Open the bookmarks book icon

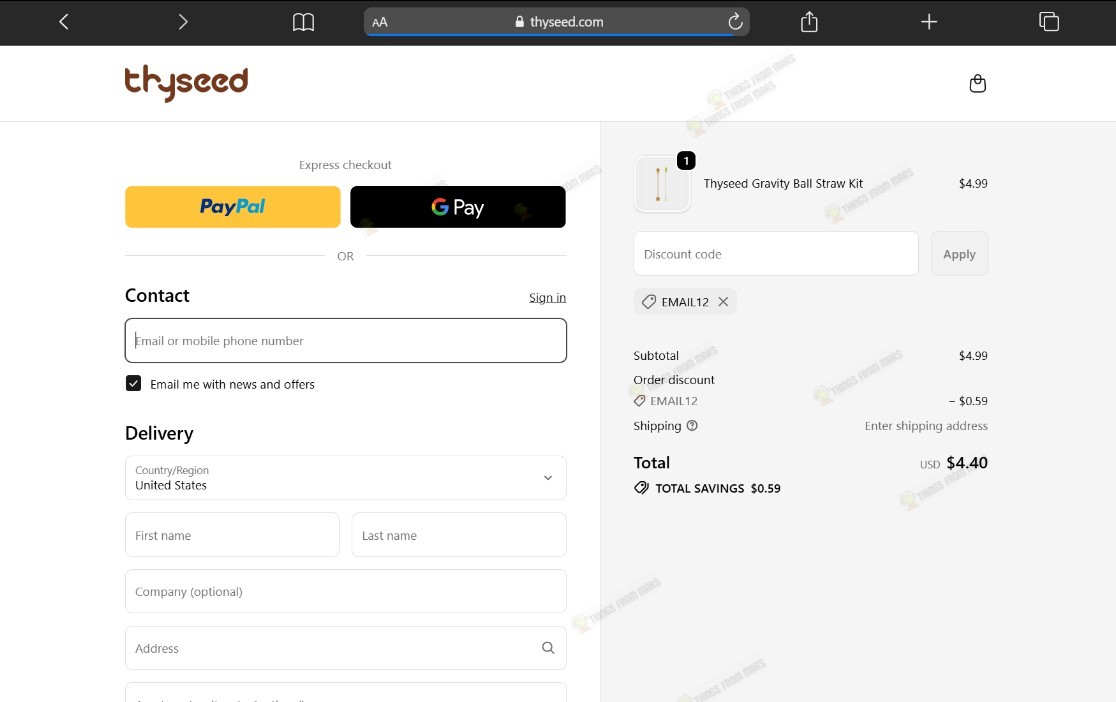coord(303,22)
